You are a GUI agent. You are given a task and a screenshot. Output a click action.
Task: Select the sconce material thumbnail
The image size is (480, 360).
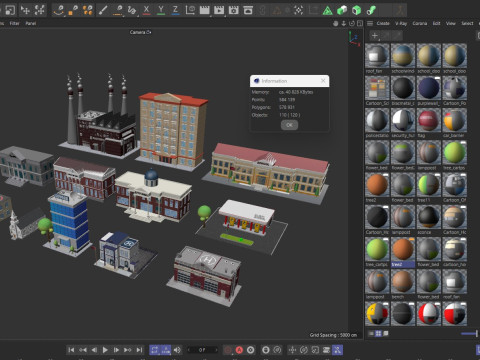tap(429, 217)
